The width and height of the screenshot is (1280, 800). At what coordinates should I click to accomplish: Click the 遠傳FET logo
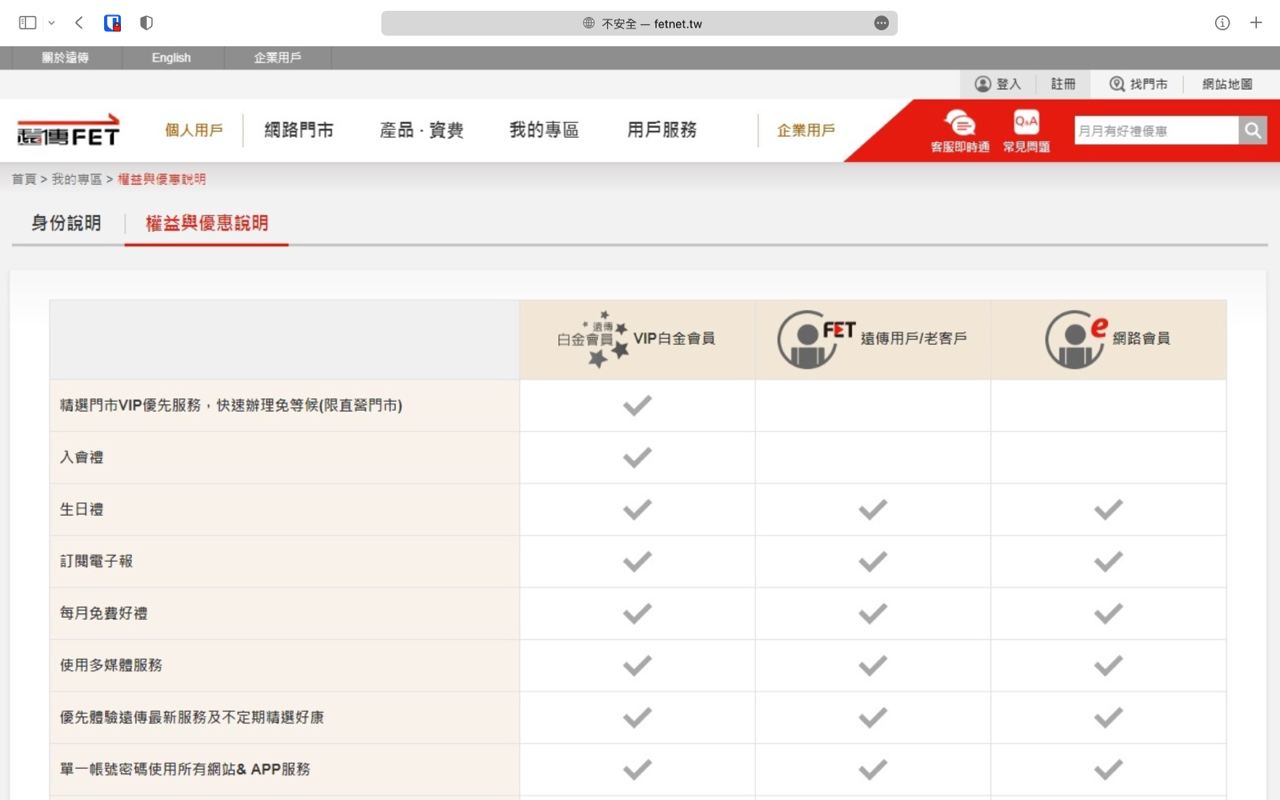coord(68,130)
